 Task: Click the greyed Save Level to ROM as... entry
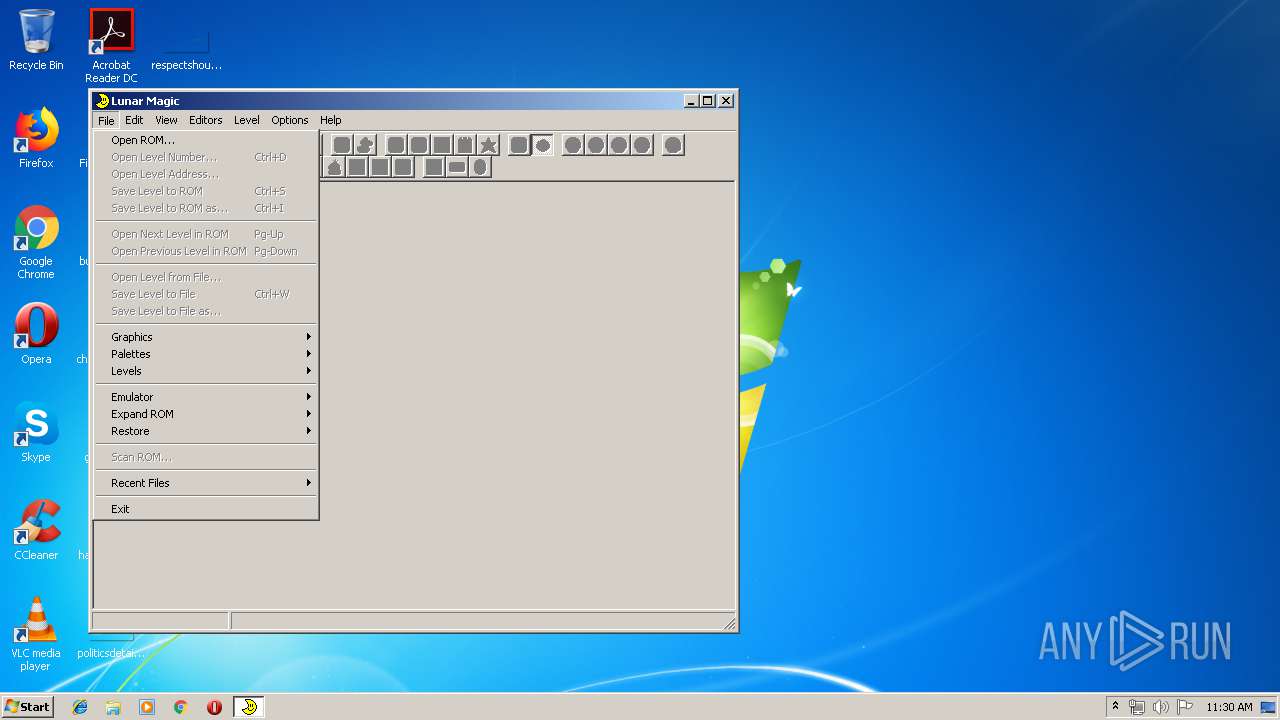click(206, 208)
